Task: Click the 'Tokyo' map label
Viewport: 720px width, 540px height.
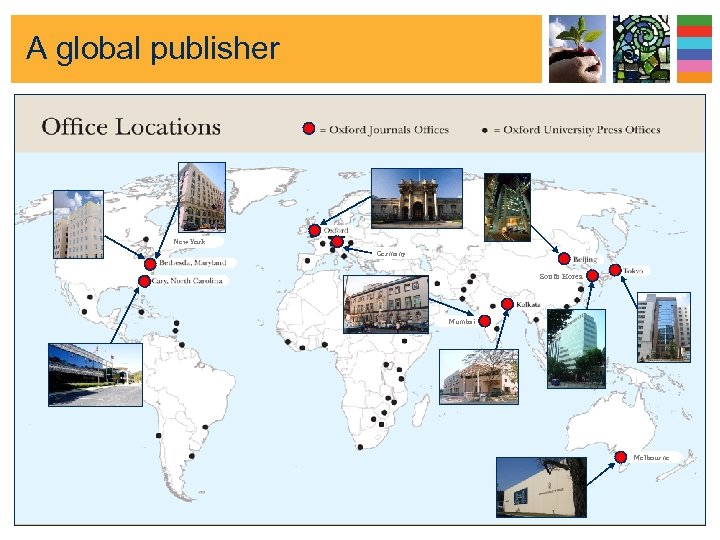Action: [x=633, y=271]
